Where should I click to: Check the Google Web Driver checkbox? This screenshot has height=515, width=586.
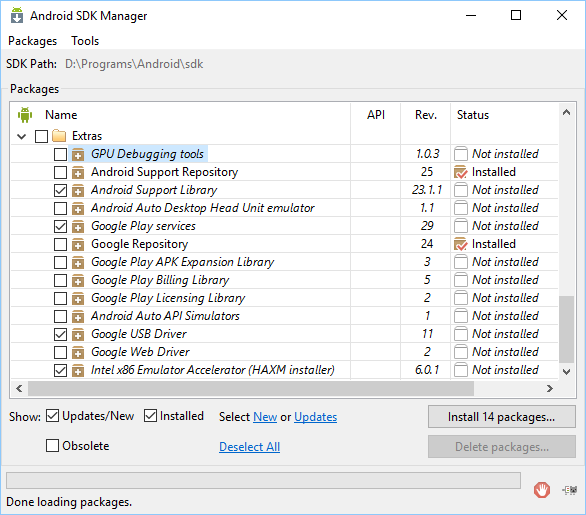(60, 352)
